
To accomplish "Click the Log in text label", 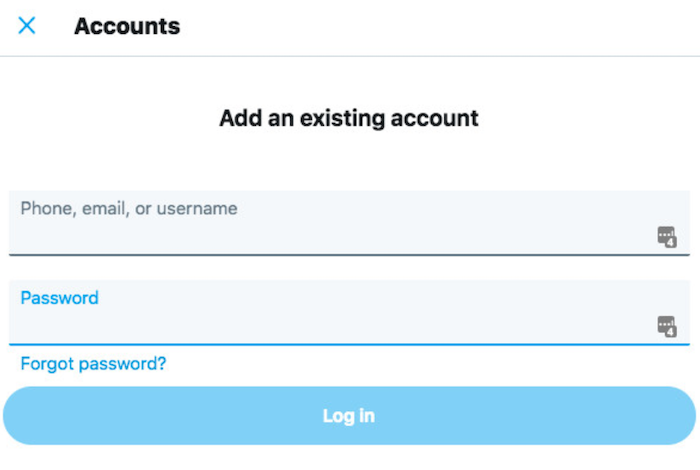I will tap(349, 416).
